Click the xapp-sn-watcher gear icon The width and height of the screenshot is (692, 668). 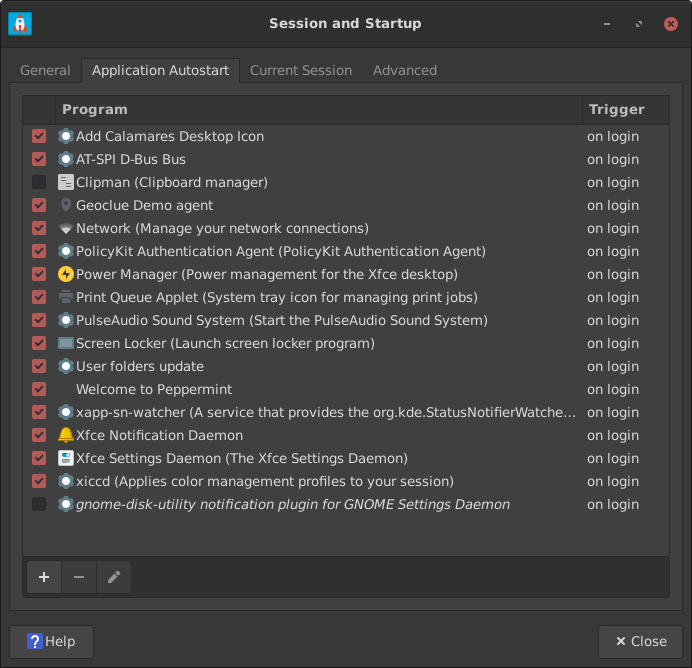pyautogui.click(x=66, y=412)
